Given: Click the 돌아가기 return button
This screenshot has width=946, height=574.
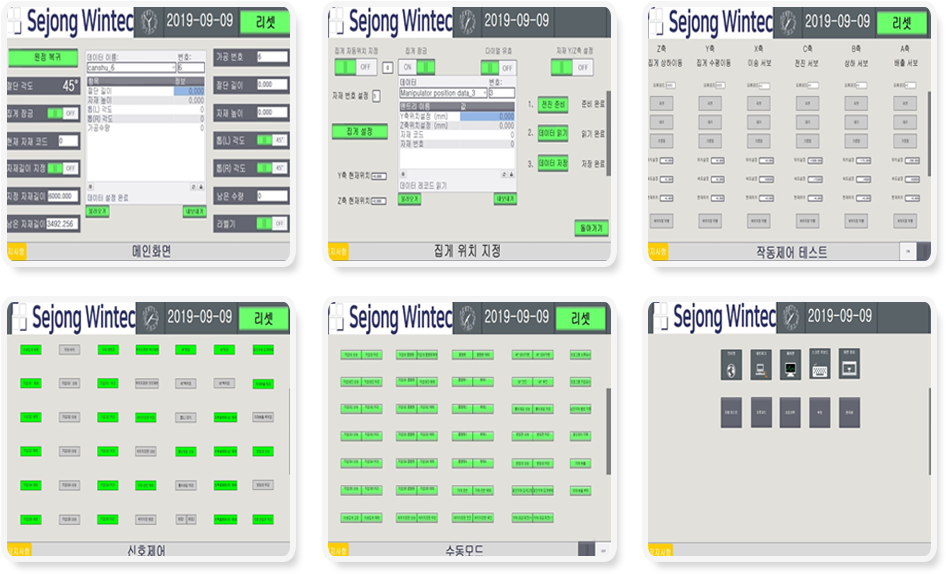Looking at the screenshot, I should (x=591, y=228).
